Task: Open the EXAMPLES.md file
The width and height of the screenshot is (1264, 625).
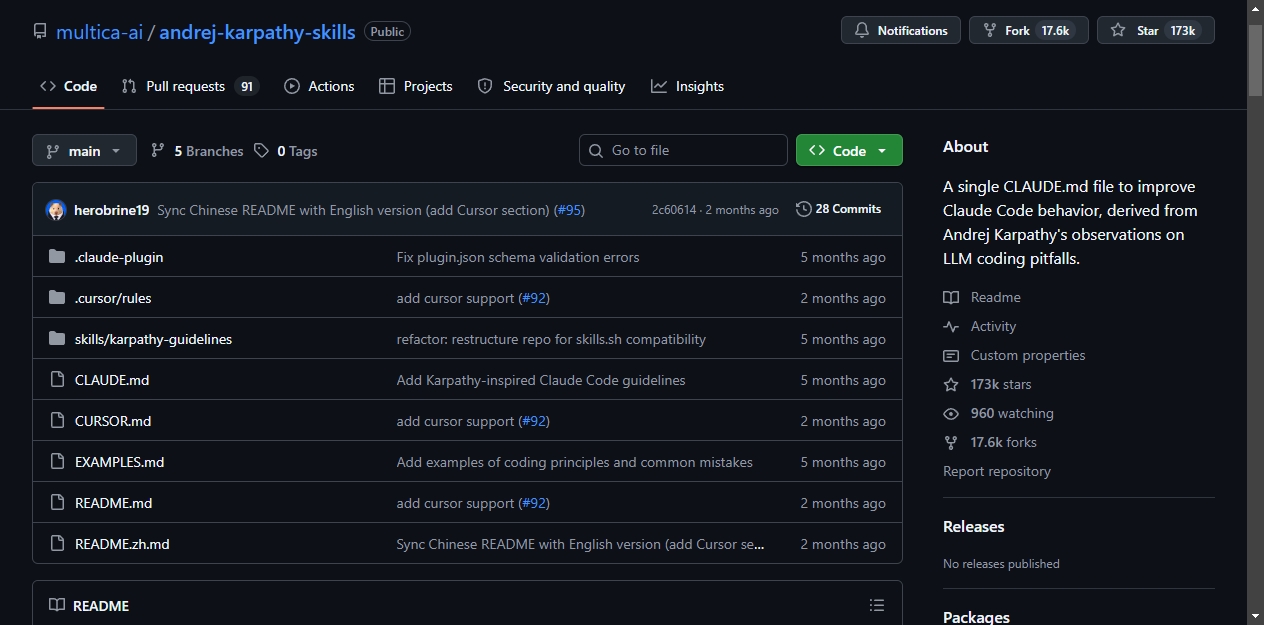Action: (x=119, y=462)
